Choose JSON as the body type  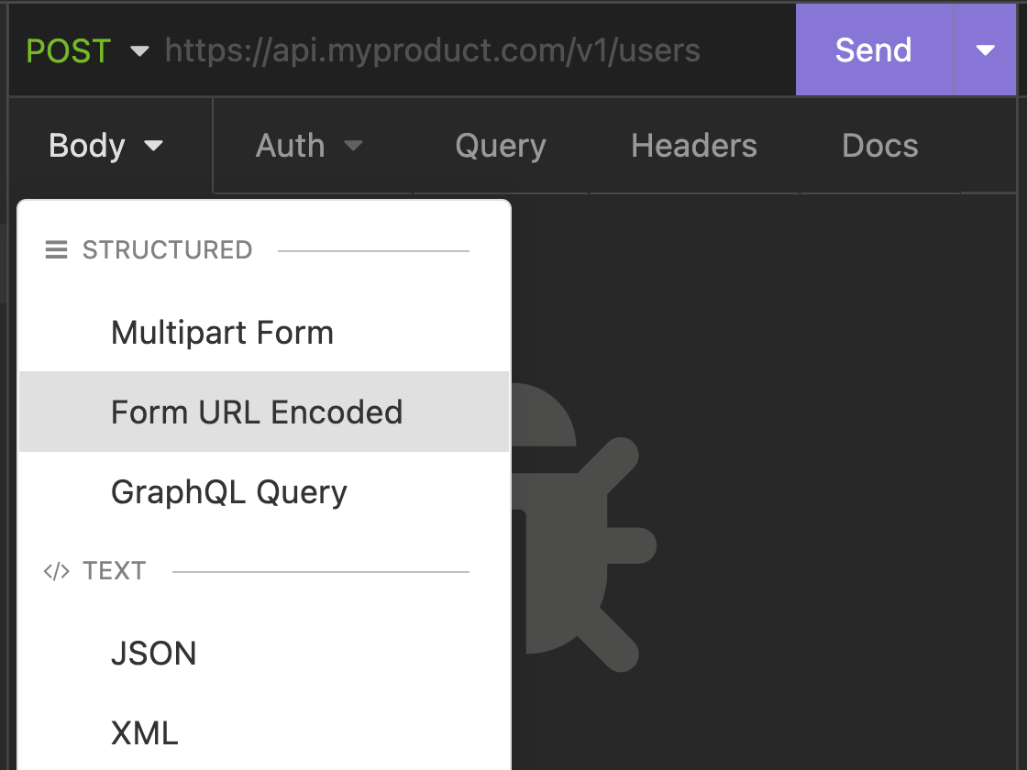coord(154,654)
